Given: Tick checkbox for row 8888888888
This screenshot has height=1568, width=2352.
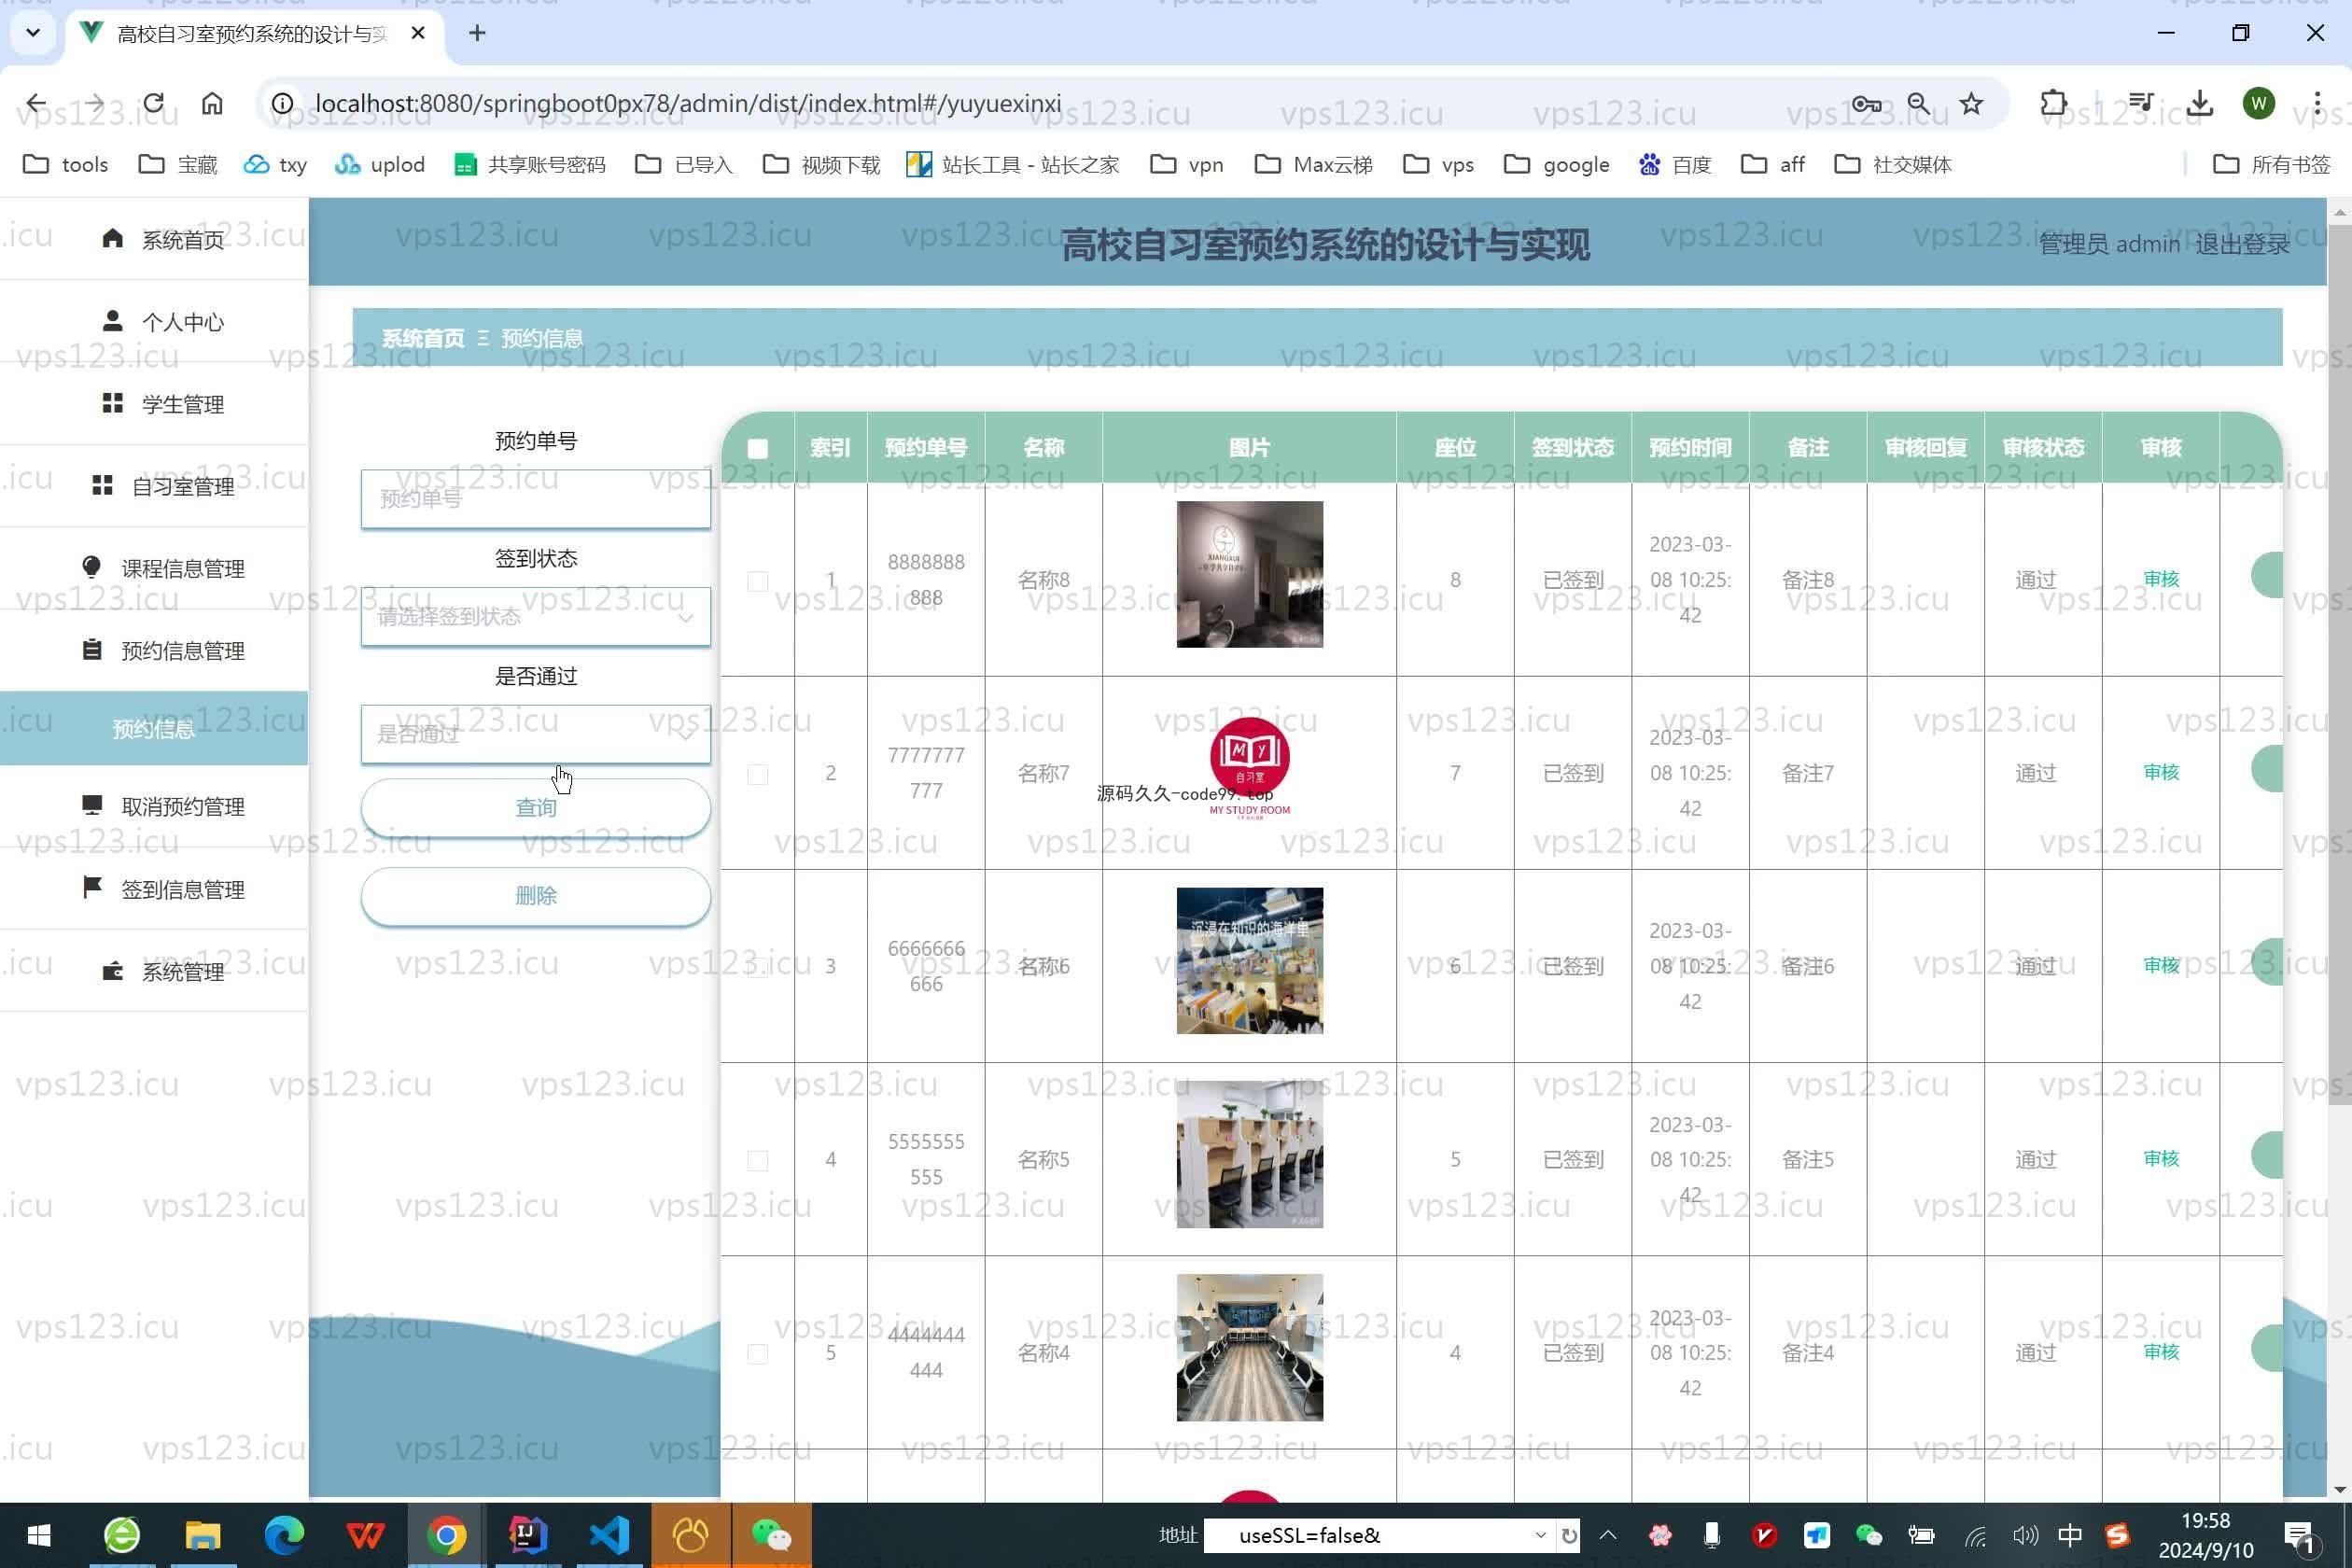Looking at the screenshot, I should coord(758,580).
